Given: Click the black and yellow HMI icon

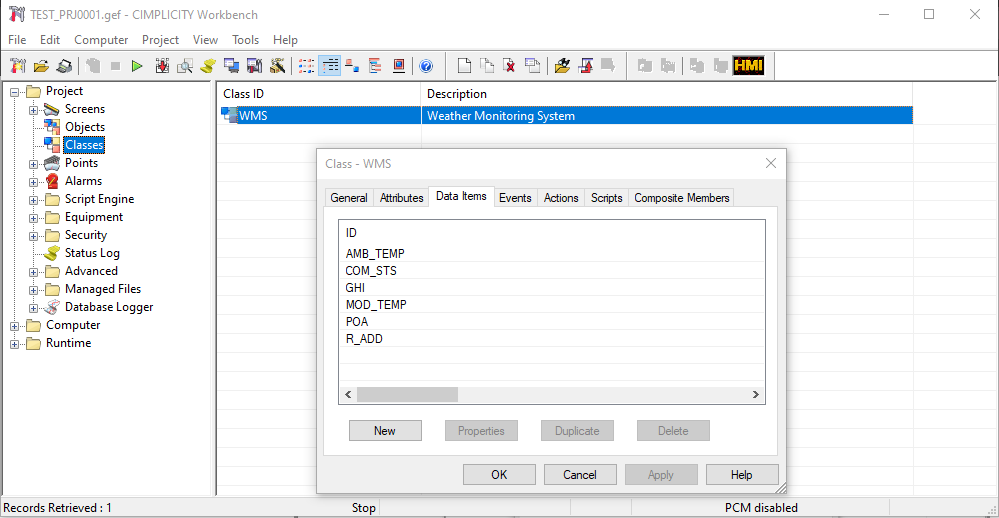Looking at the screenshot, I should coord(748,65).
